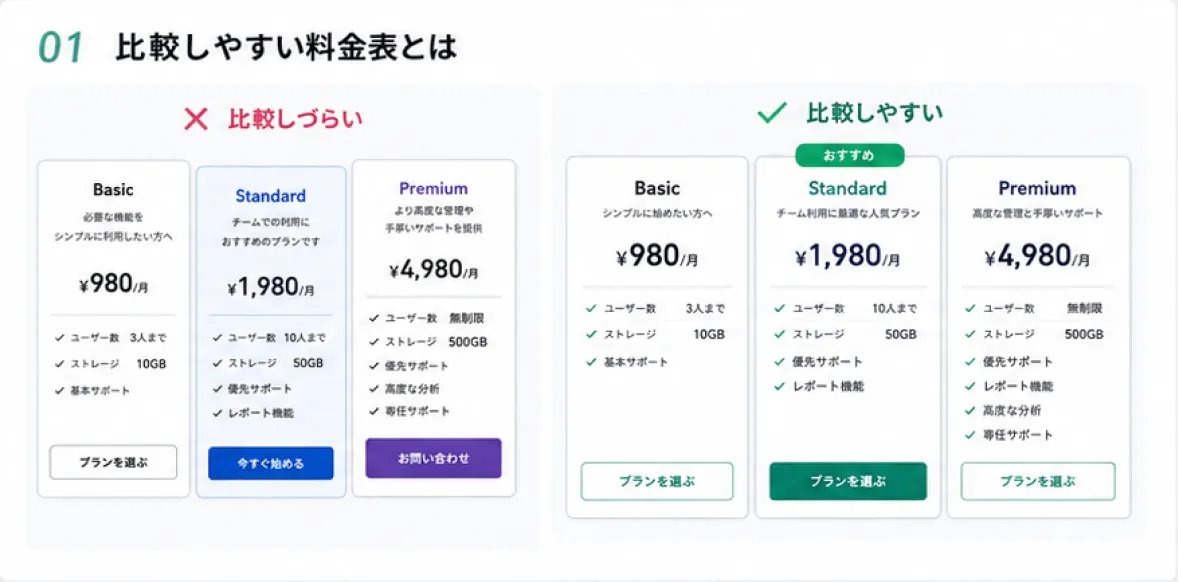The height and width of the screenshot is (582, 1178).
Task: Click checkmark beside right Premium 専任サポート
Action: click(x=970, y=435)
